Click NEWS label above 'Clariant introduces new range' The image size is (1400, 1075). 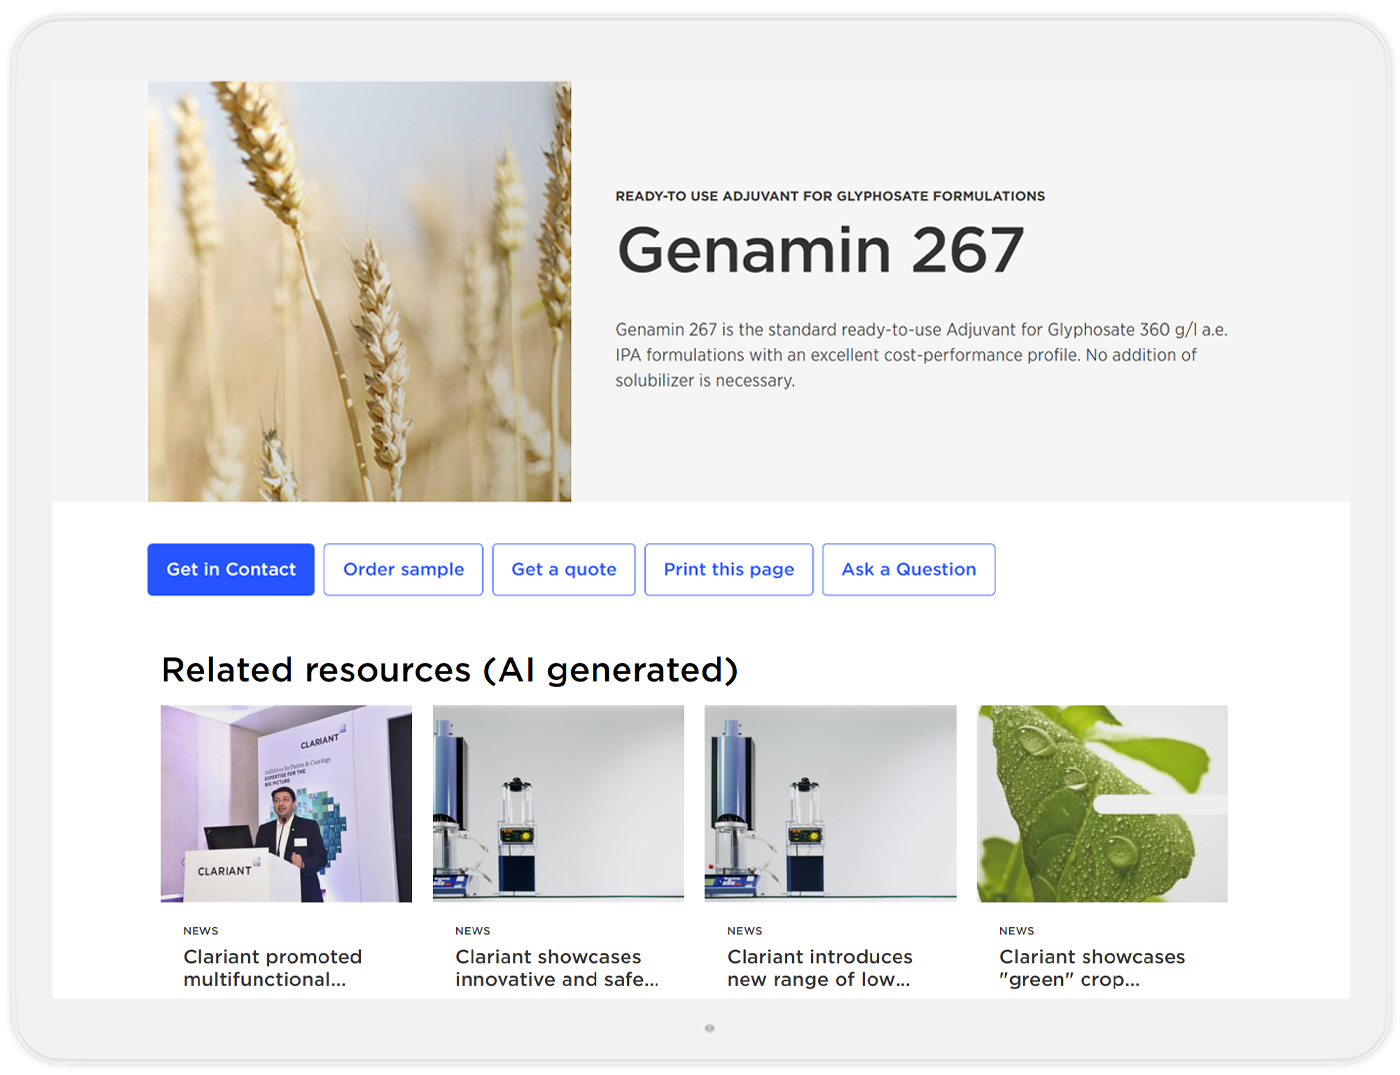[x=745, y=931]
